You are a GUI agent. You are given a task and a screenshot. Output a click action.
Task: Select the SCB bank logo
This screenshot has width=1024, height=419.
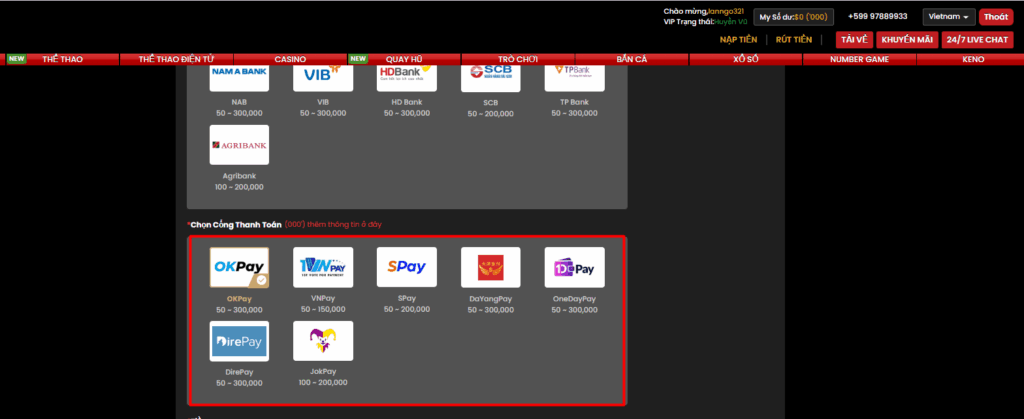(490, 78)
